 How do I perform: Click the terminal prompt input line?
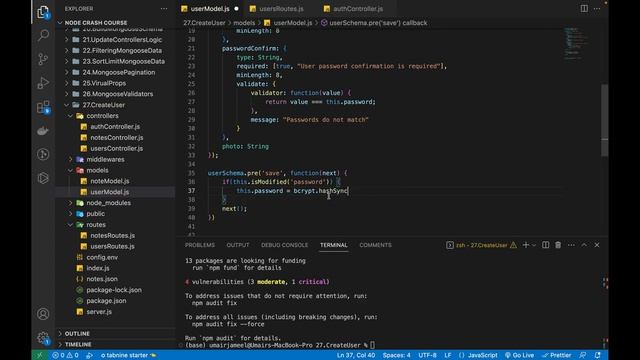click(280, 345)
